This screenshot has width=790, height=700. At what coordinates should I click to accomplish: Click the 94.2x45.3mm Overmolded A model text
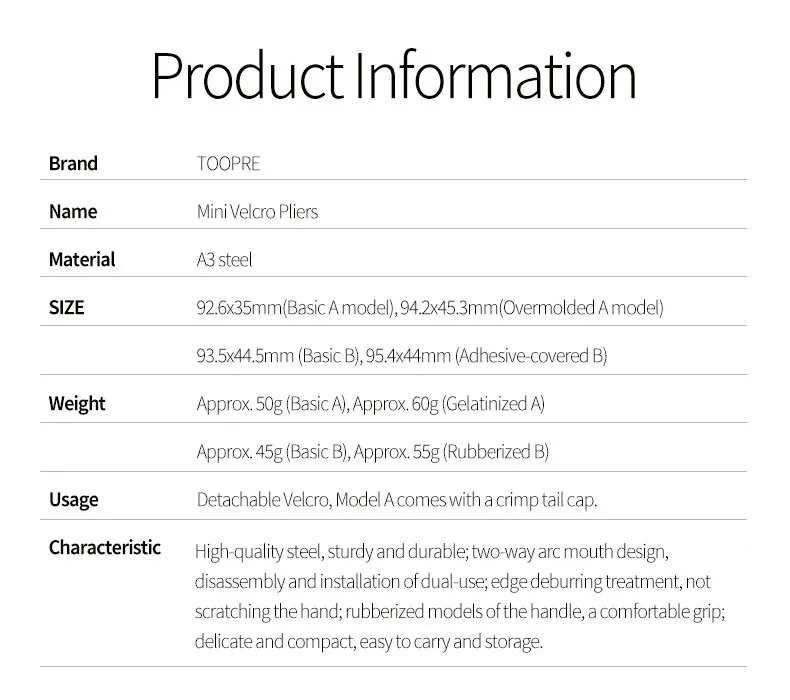pos(532,307)
